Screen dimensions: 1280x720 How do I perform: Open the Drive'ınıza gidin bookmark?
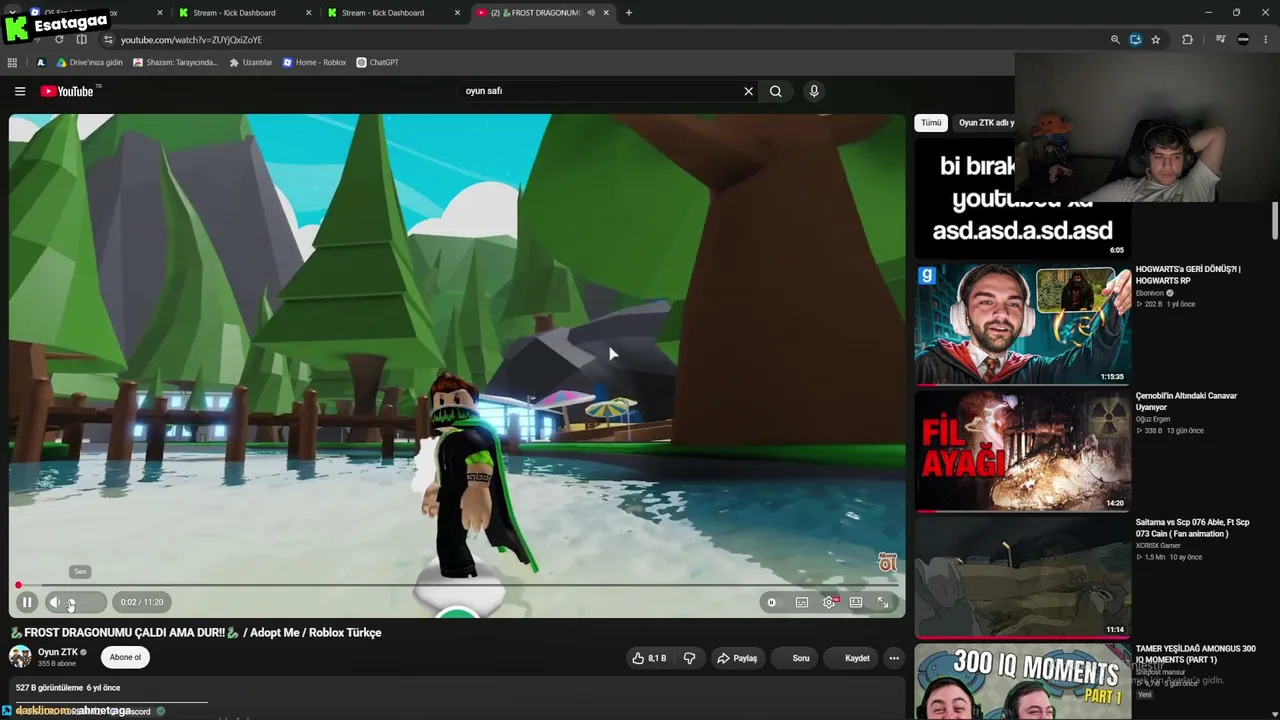[x=89, y=62]
